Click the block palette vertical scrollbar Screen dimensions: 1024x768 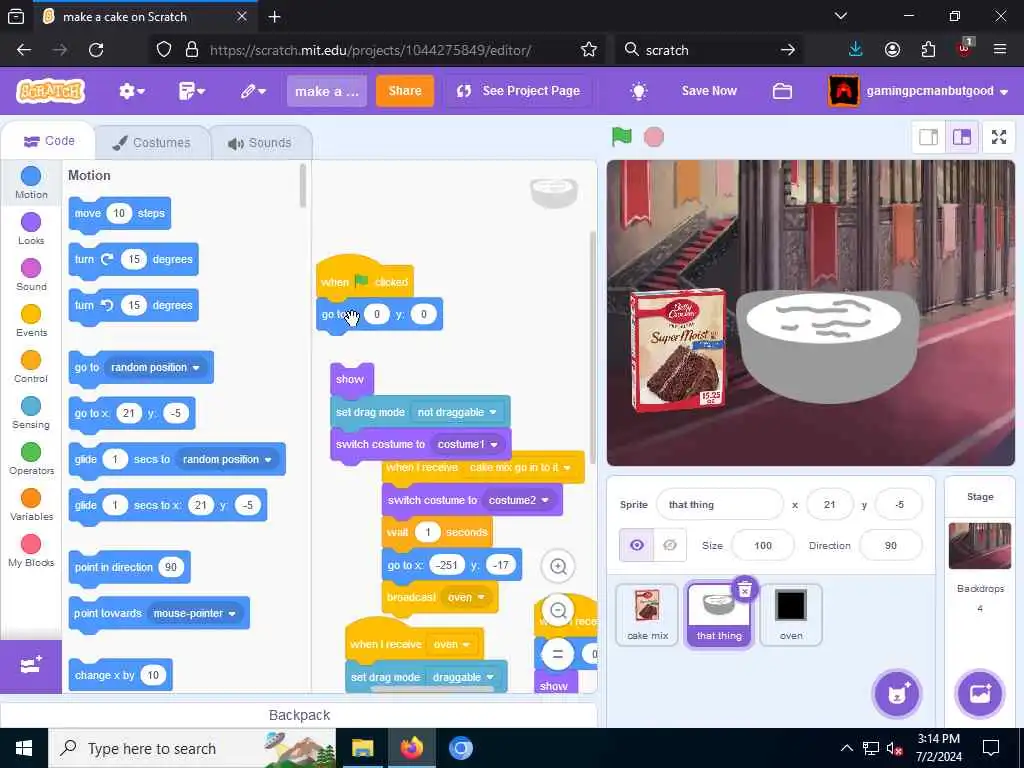pyautogui.click(x=302, y=186)
